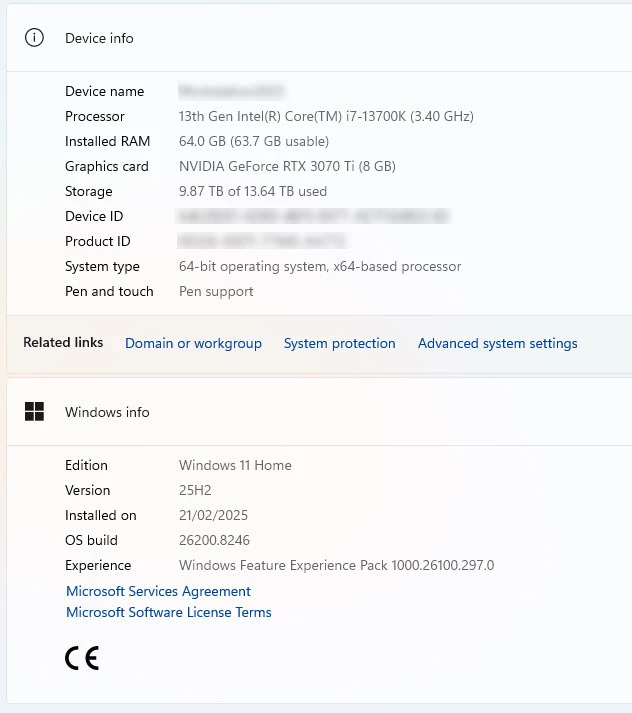The height and width of the screenshot is (713, 632).
Task: Click the NVIDIA GeForce RTX 3070 Ti text
Action: 287,166
